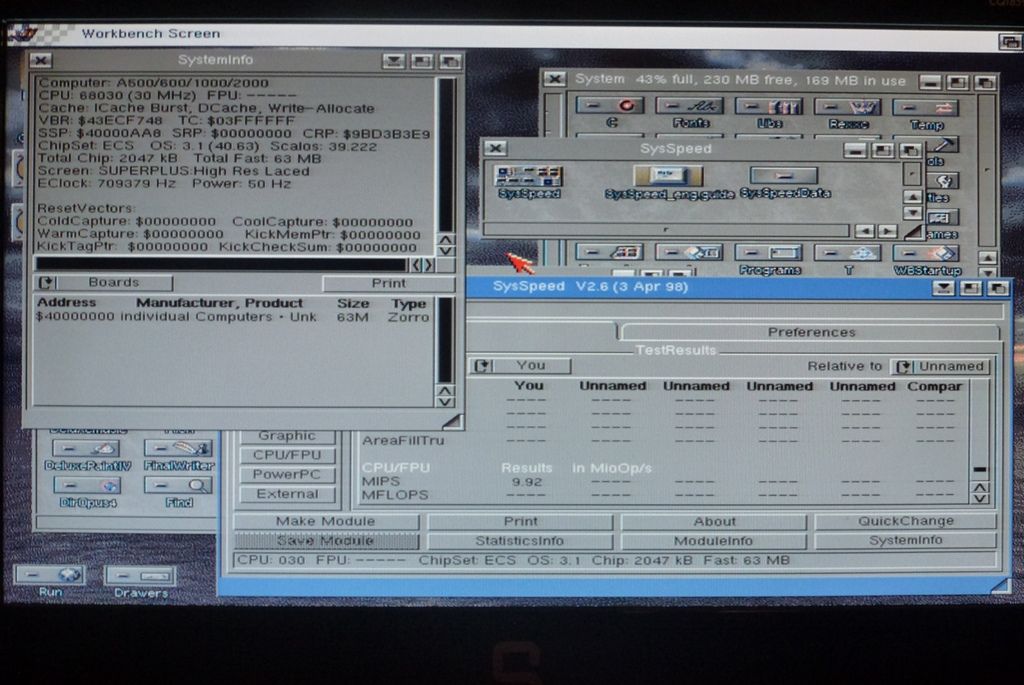1024x685 pixels.
Task: Click the 9.92 MIPS value
Action: point(527,483)
